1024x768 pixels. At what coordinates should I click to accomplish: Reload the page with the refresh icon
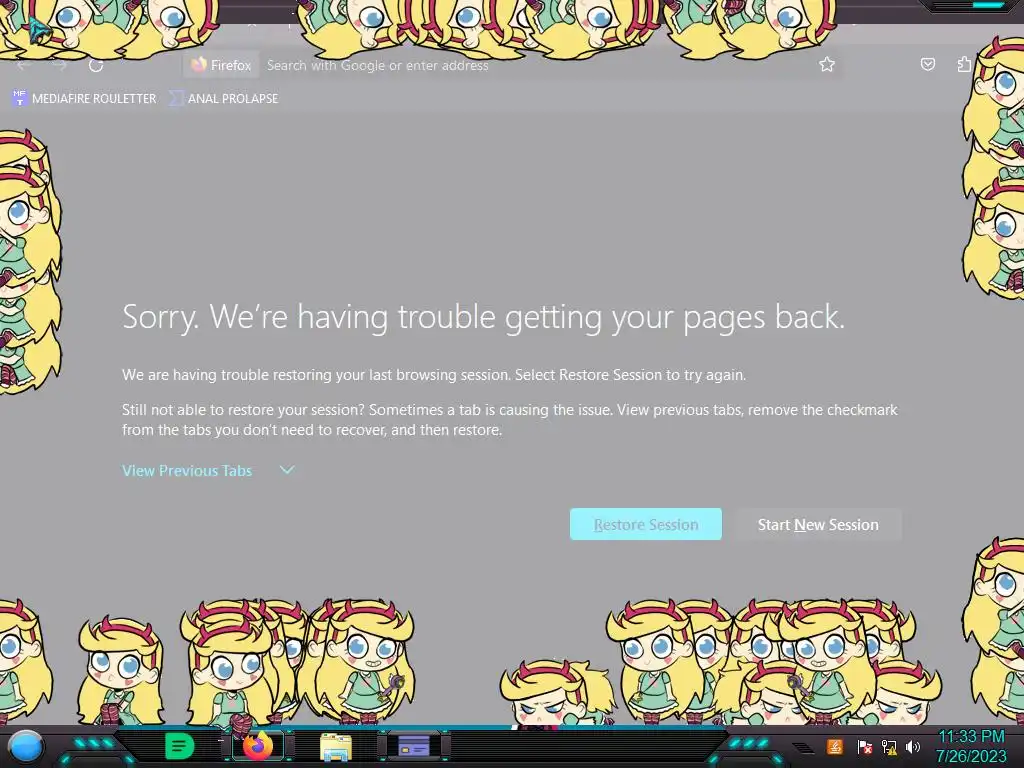96,65
